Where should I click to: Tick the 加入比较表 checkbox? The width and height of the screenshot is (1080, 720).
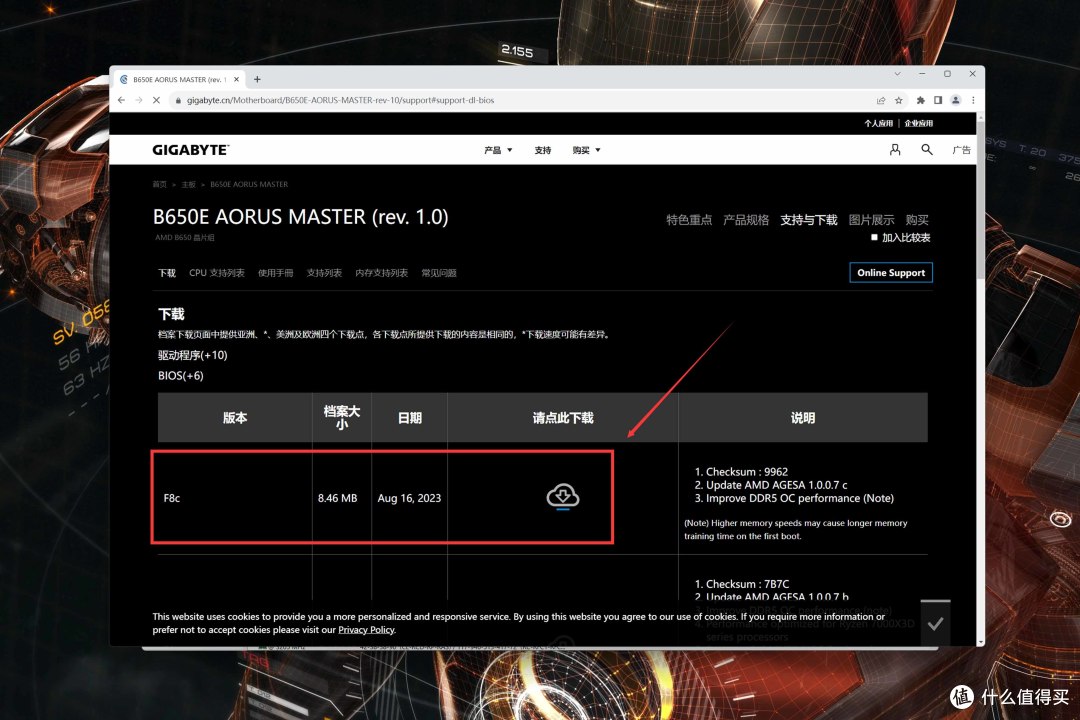[874, 237]
